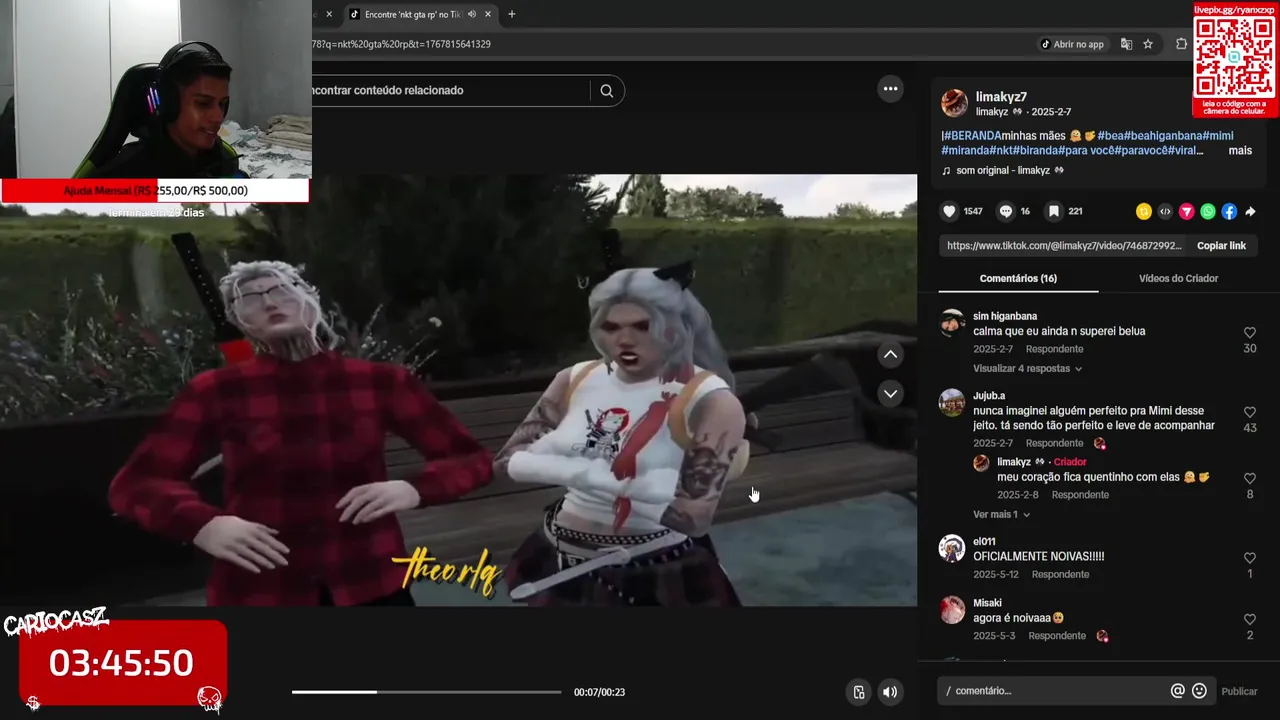The width and height of the screenshot is (1280, 720).
Task: Click the 'Abrir no app' button
Action: (1071, 44)
